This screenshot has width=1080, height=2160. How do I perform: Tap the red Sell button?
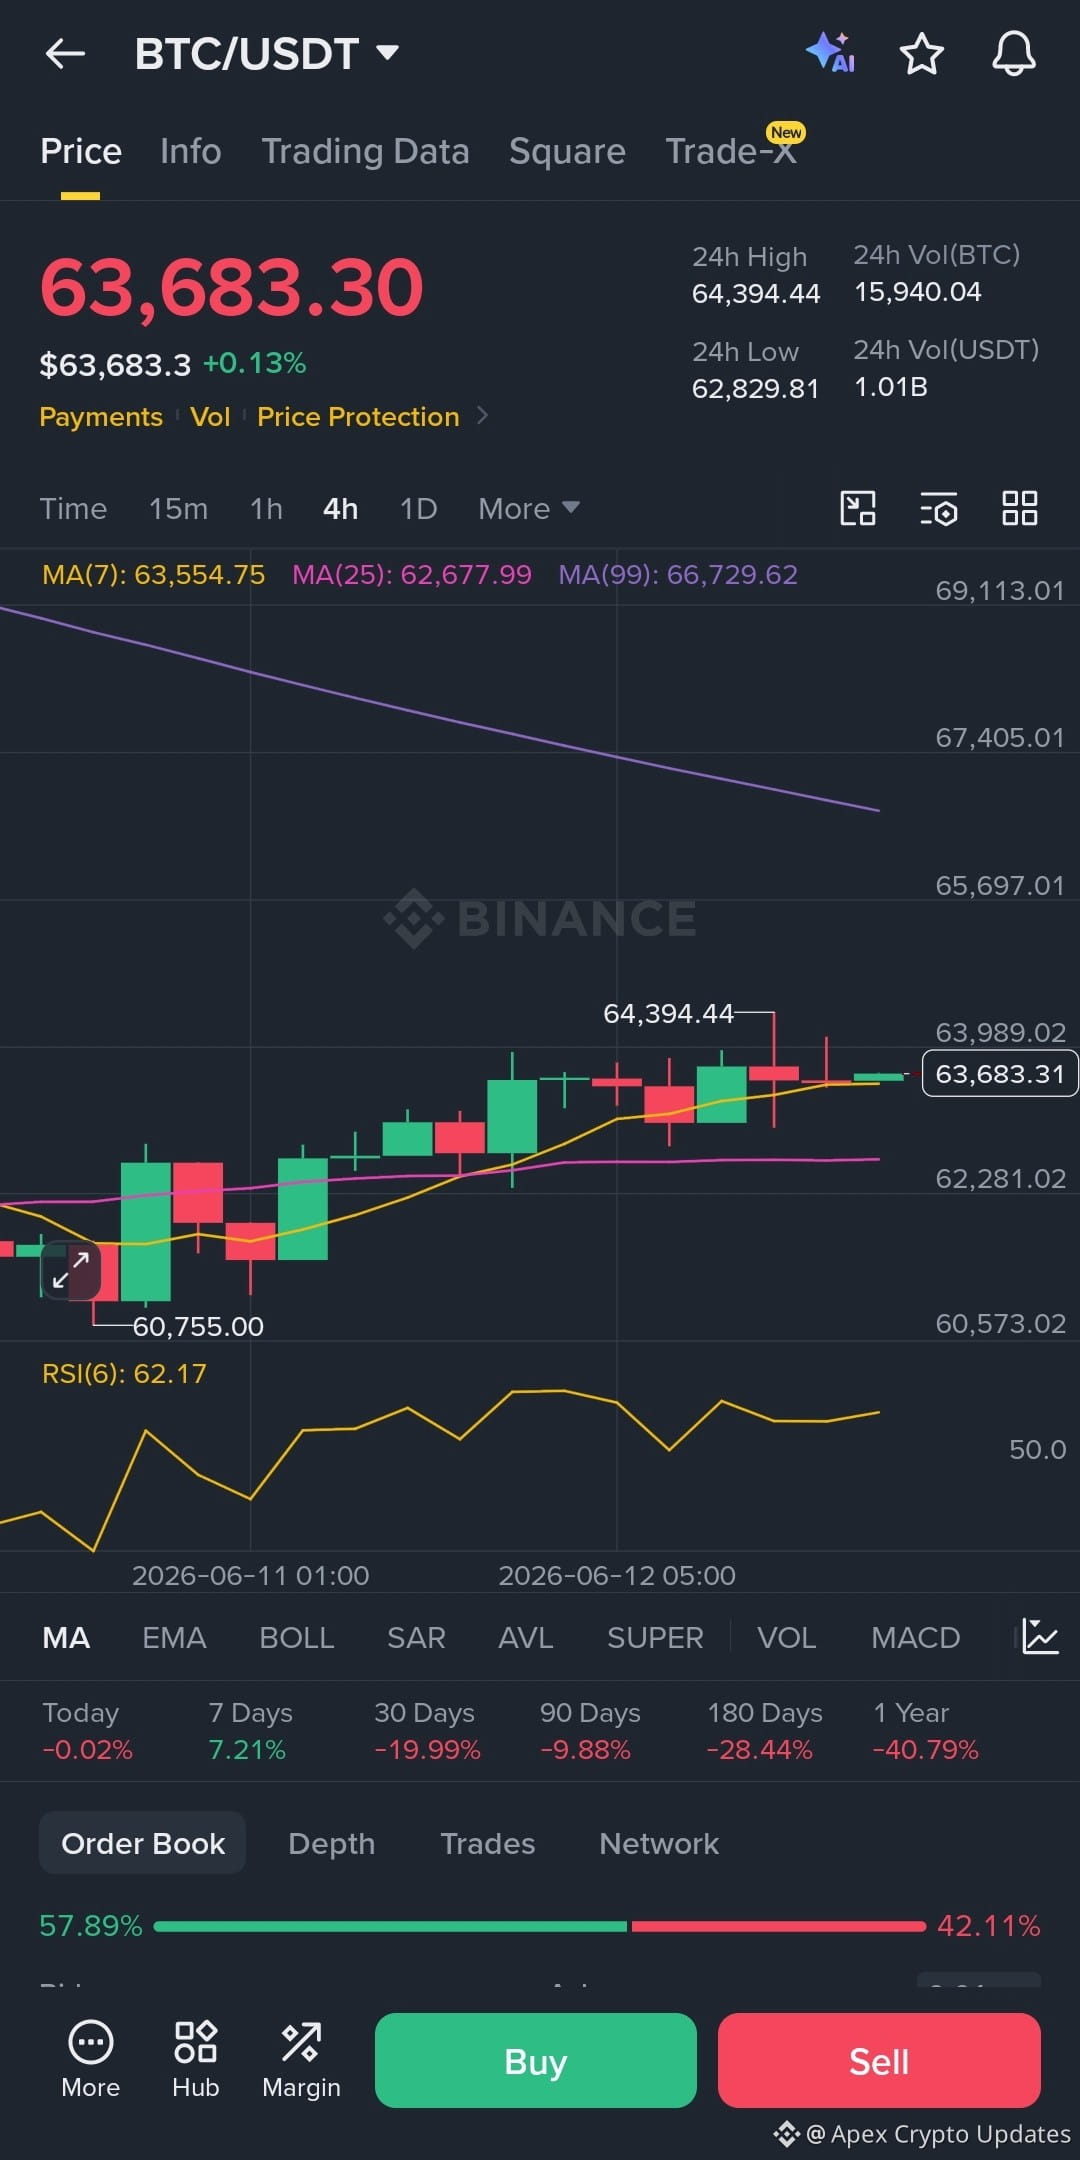(879, 2060)
